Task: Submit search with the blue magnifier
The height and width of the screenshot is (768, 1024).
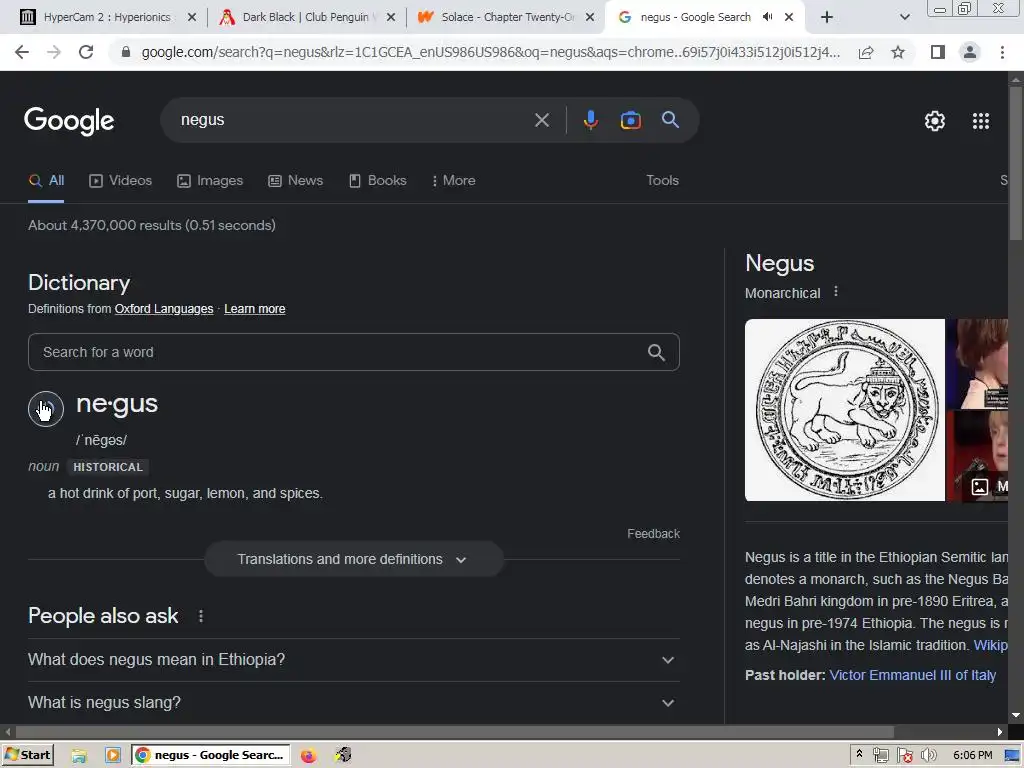Action: 671,120
